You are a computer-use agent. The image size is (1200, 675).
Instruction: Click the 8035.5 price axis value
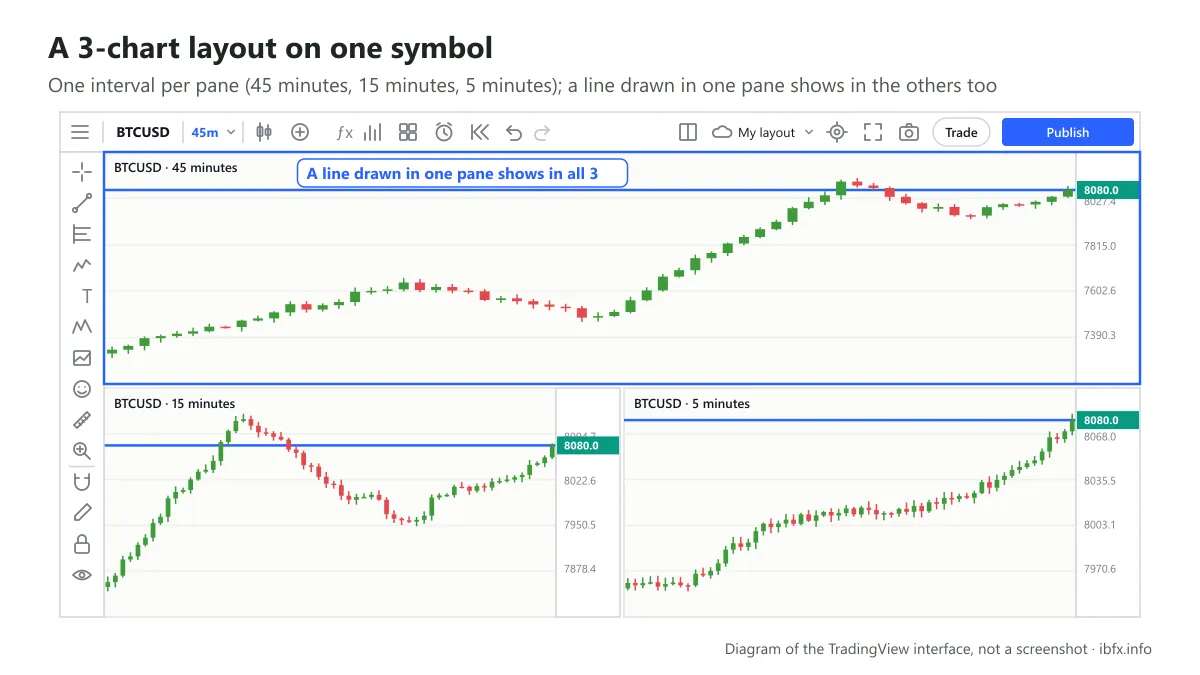pyautogui.click(x=1099, y=481)
